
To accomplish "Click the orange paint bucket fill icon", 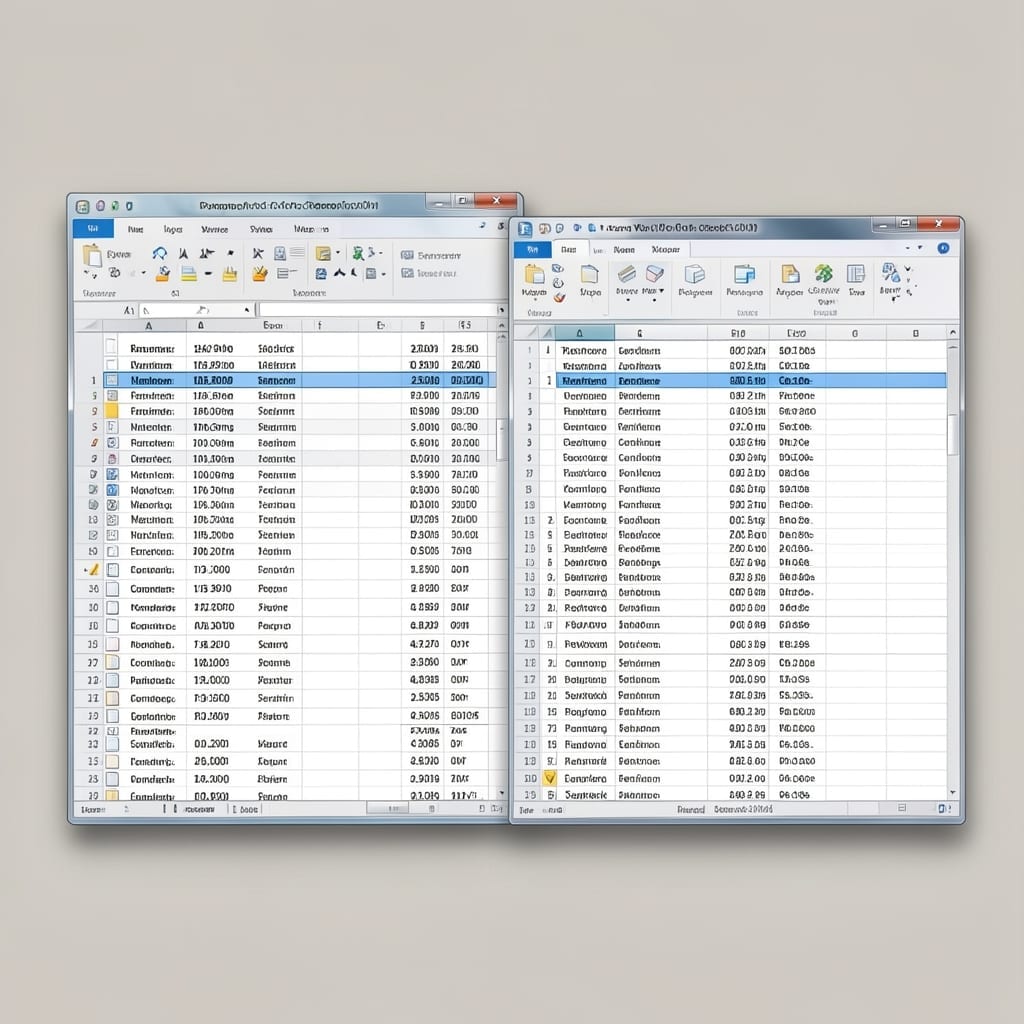I will coord(163,274).
